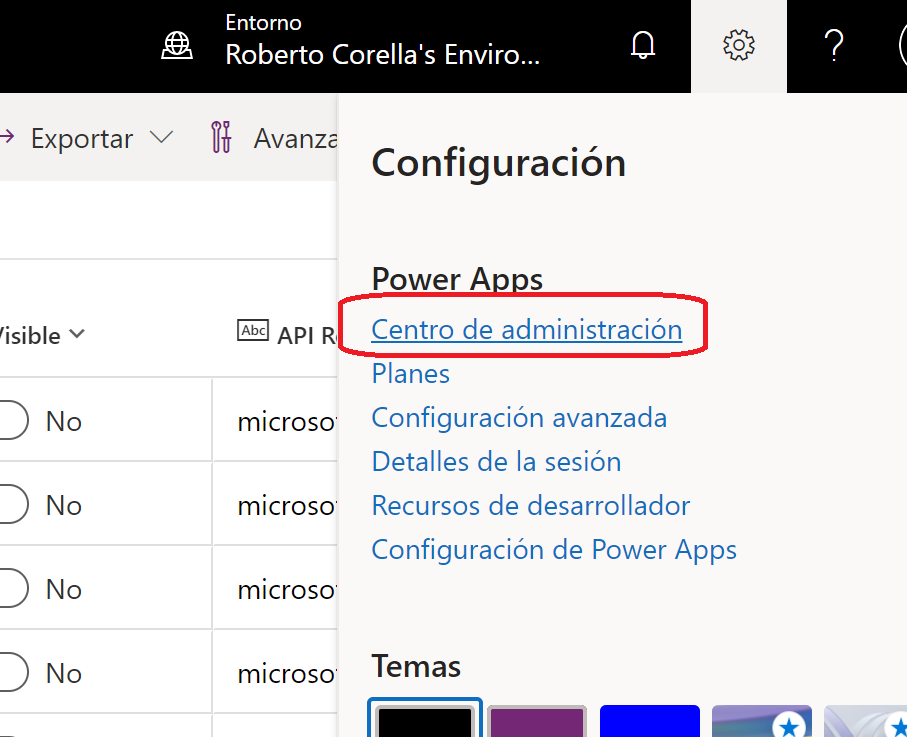Expand the Exportar dropdown chevron
The height and width of the screenshot is (737, 907).
click(x=161, y=137)
